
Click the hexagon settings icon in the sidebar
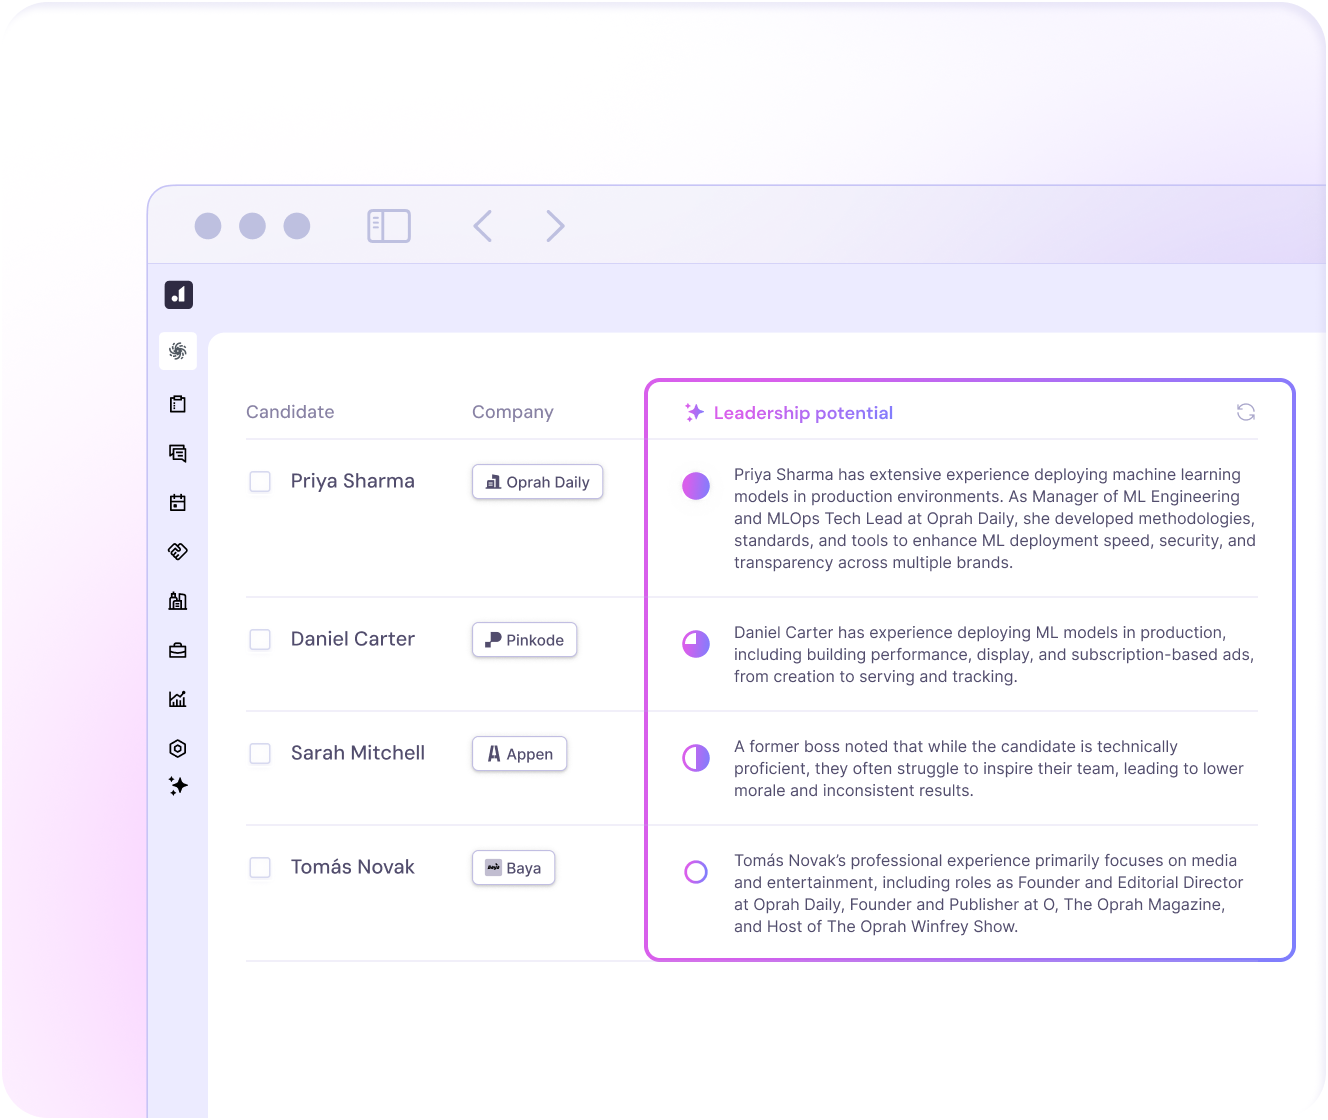(x=178, y=748)
